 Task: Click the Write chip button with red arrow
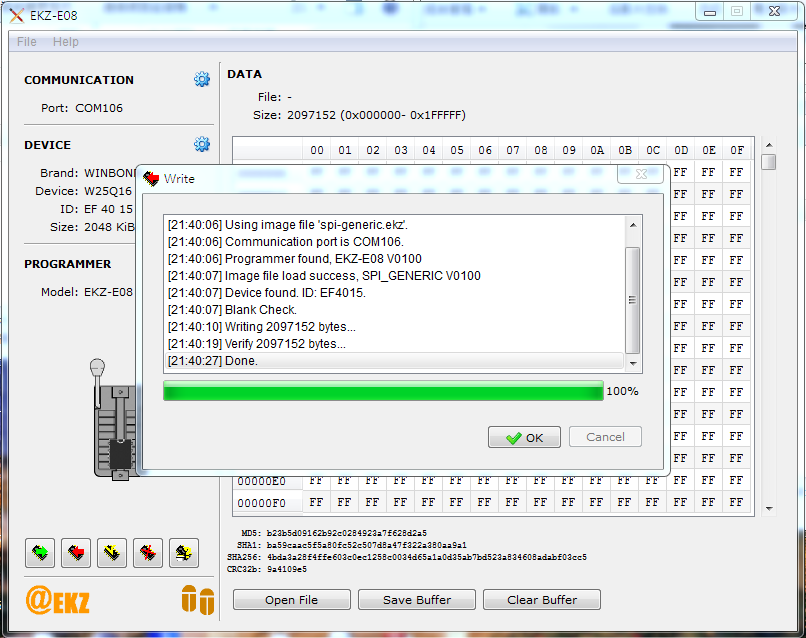click(x=76, y=551)
